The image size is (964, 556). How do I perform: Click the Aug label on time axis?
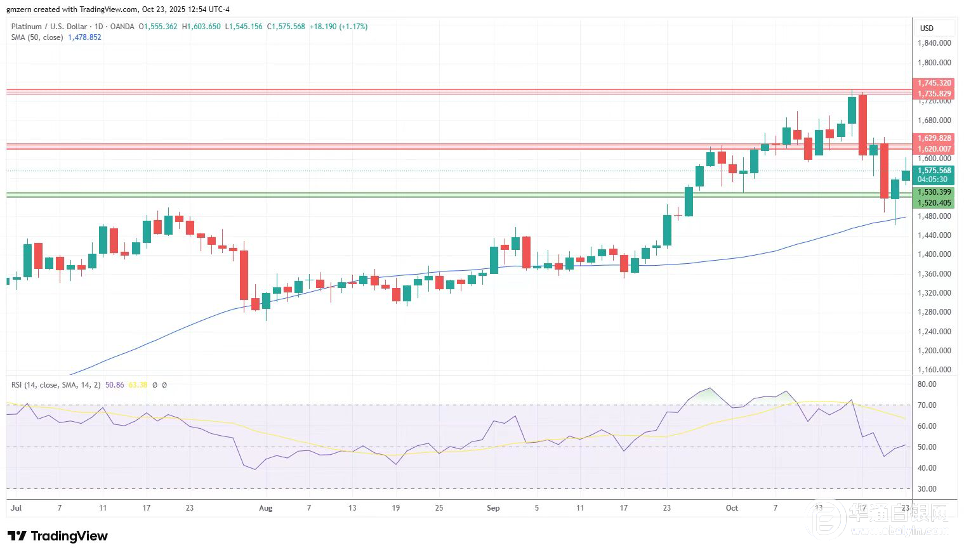click(265, 508)
